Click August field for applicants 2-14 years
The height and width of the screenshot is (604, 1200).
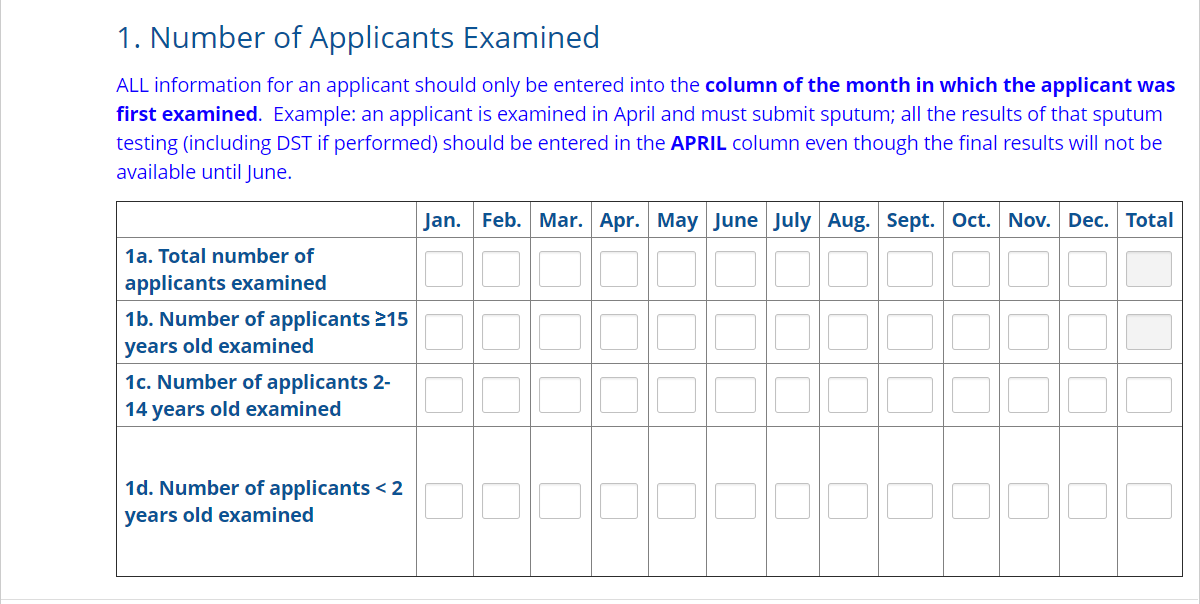tap(848, 395)
